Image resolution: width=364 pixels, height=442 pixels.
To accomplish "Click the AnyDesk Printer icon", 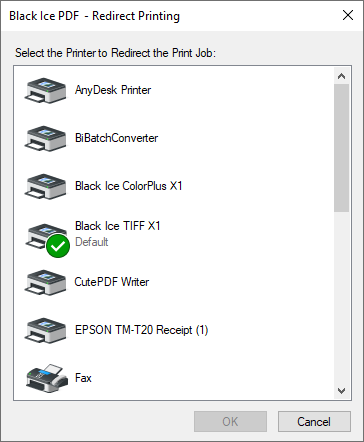I will click(45, 90).
